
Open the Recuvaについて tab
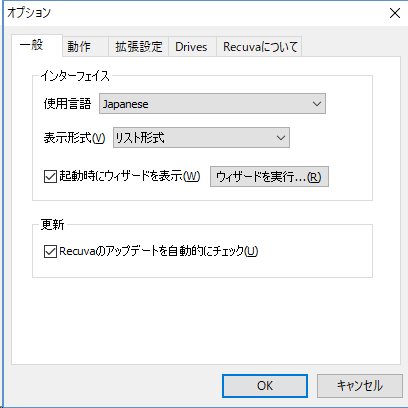[259, 46]
